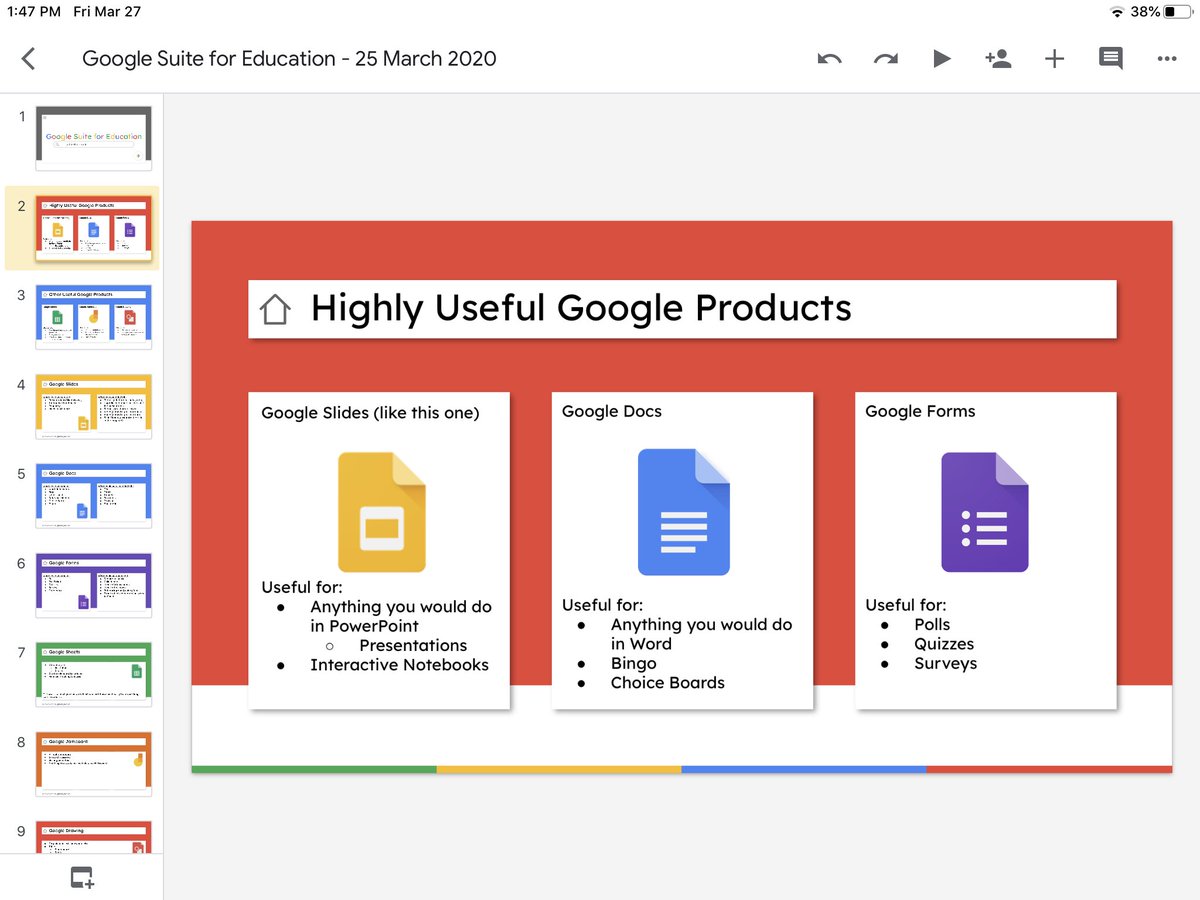
Task: Tap the Quizzes bullet text
Action: click(944, 644)
